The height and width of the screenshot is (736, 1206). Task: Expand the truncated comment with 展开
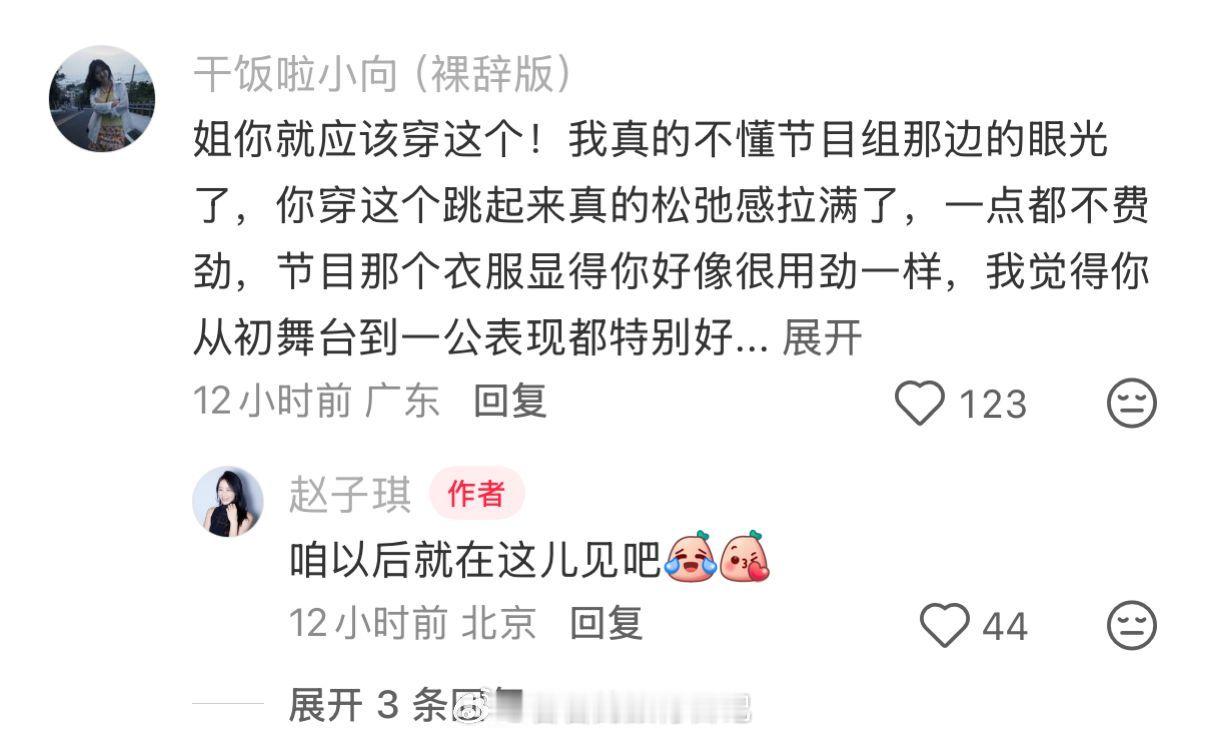pyautogui.click(x=822, y=339)
